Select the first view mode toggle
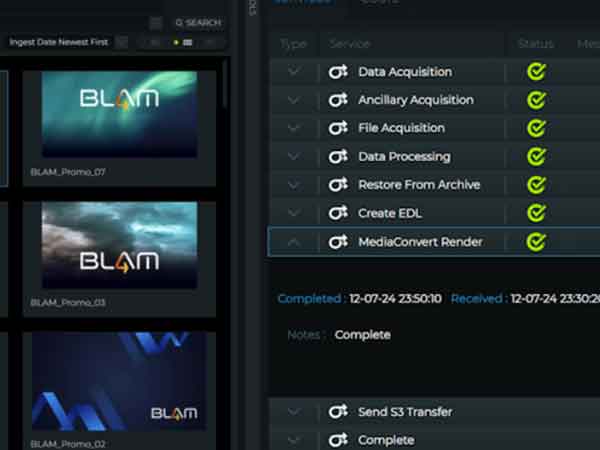 click(155, 42)
